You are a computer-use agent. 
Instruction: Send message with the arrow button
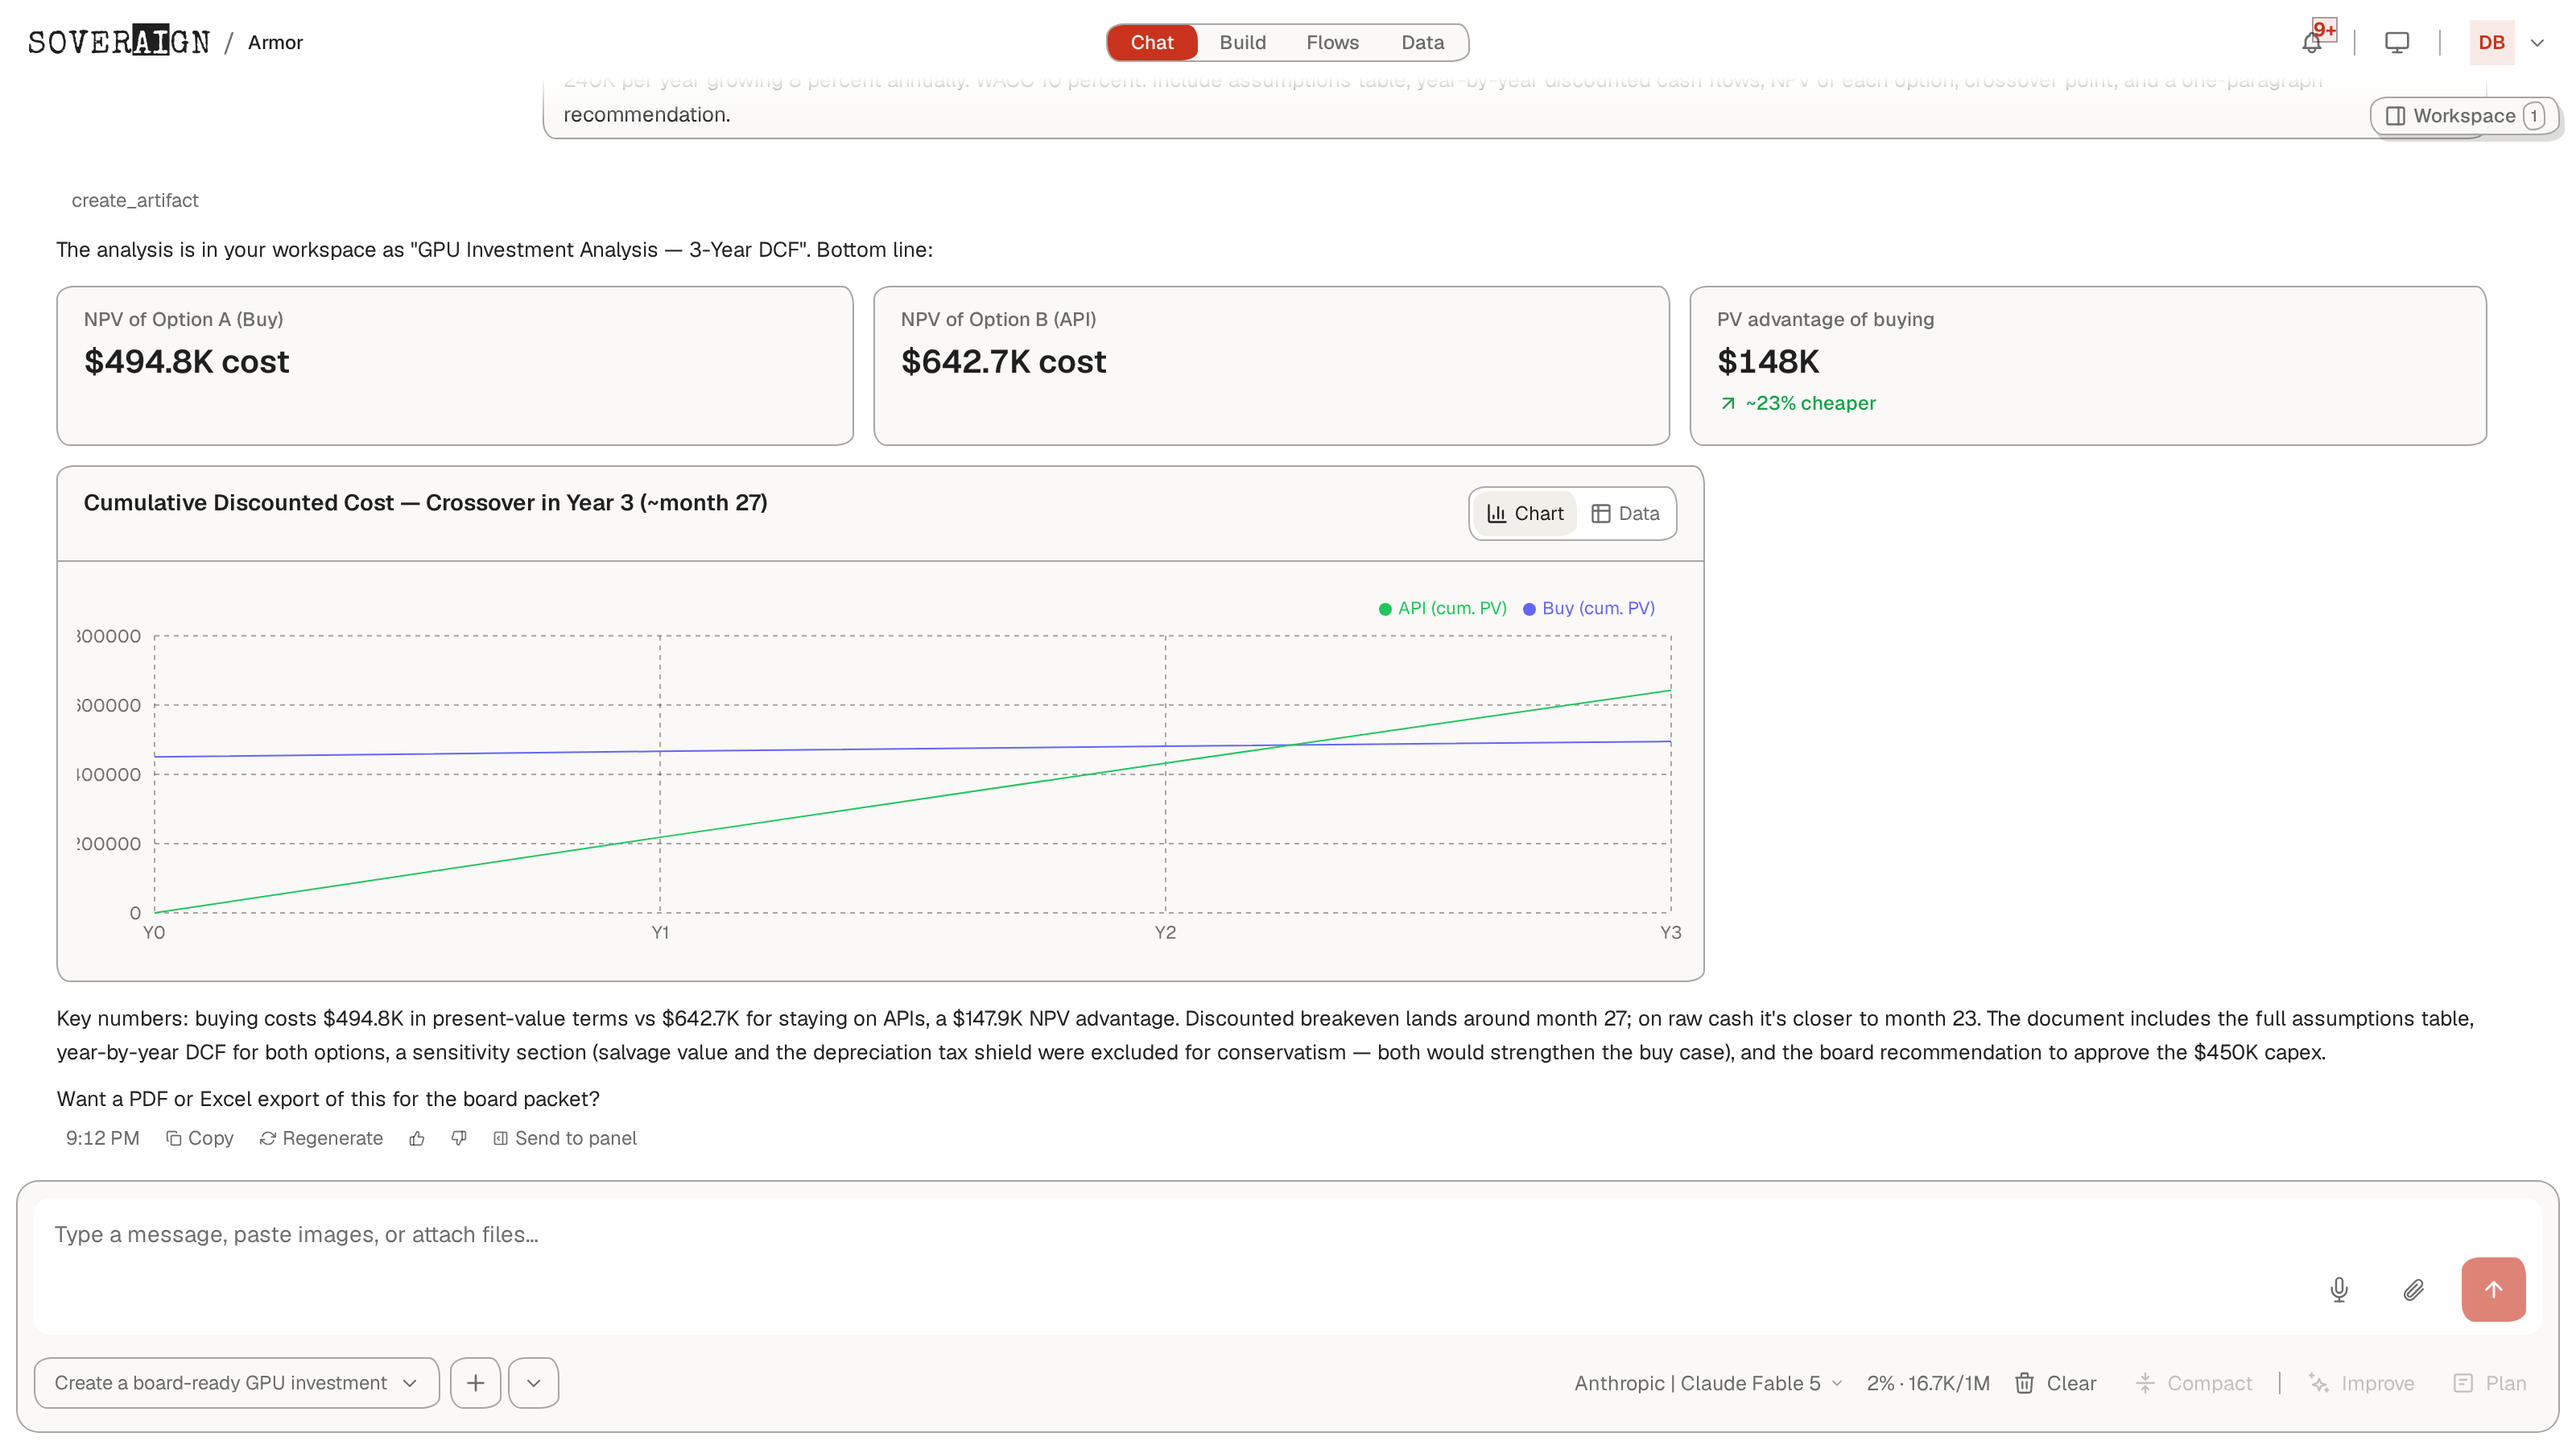pos(2493,1289)
